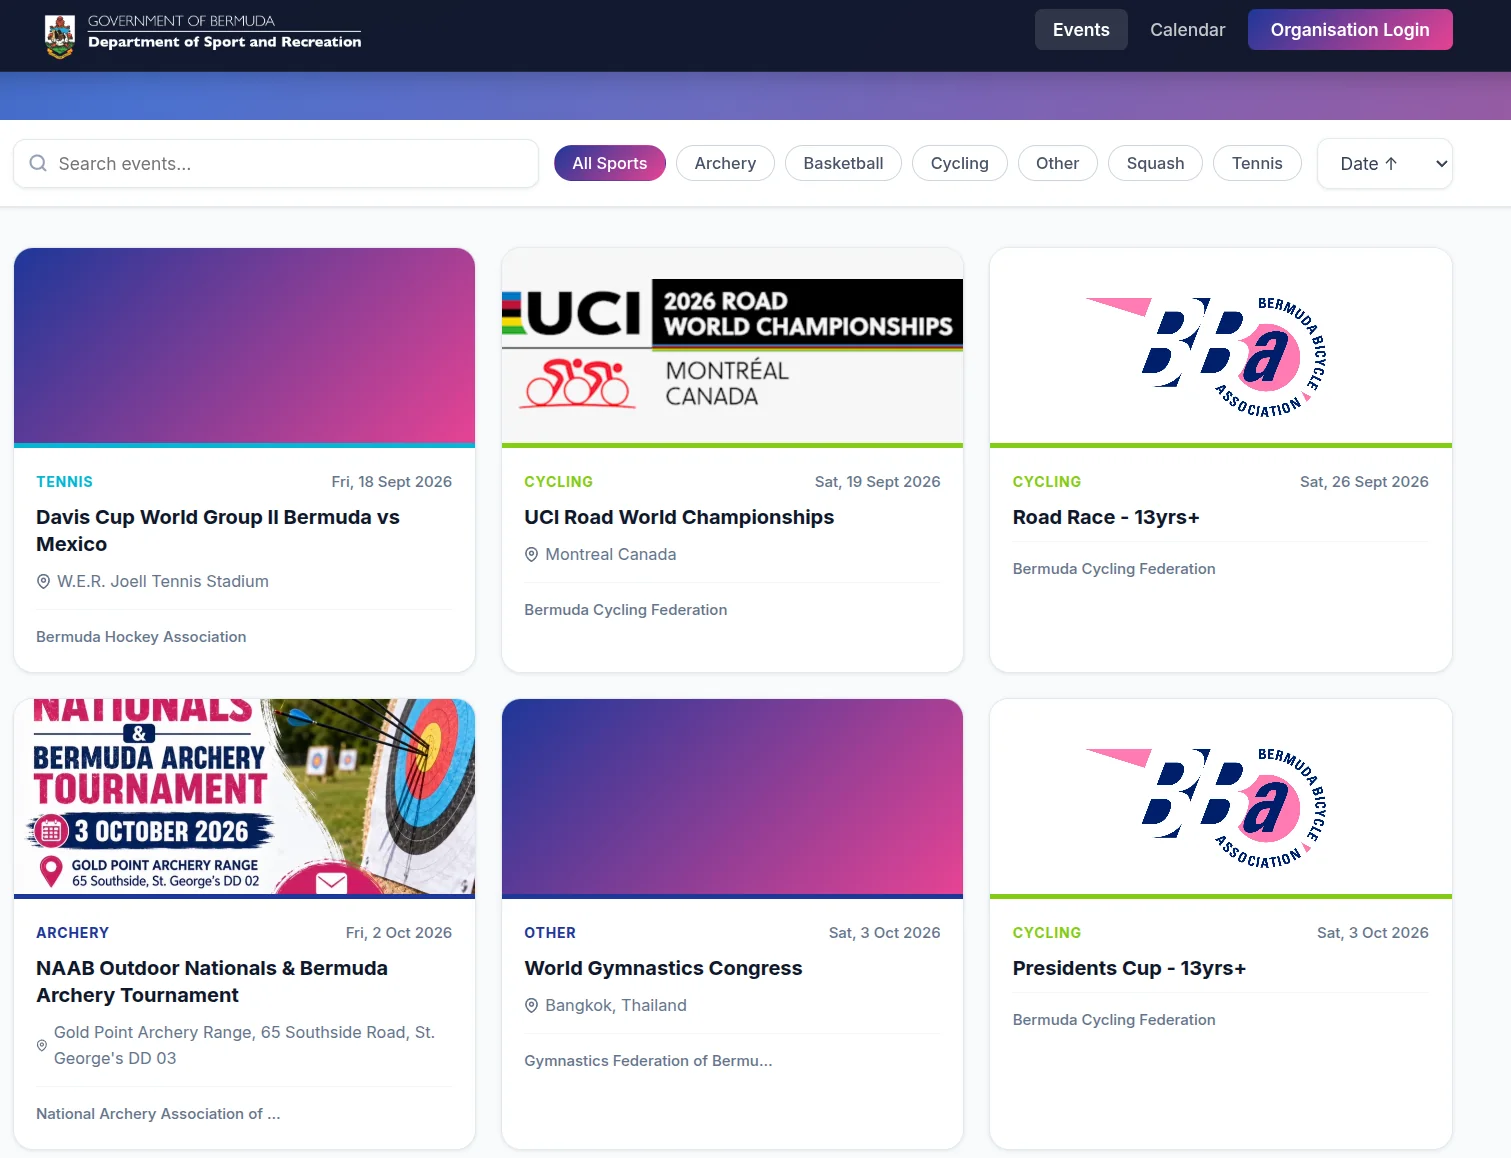Viewport: 1511px width, 1158px height.
Task: Click the gradient banner on World Gymnastics Congress card
Action: point(732,796)
